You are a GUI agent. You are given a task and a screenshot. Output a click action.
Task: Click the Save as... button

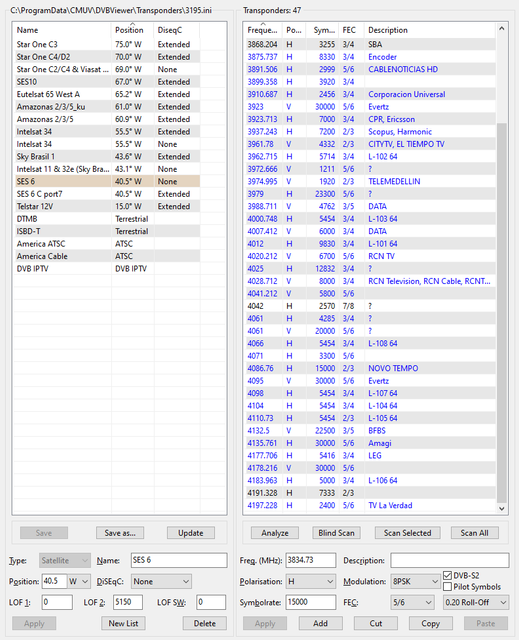coord(120,533)
